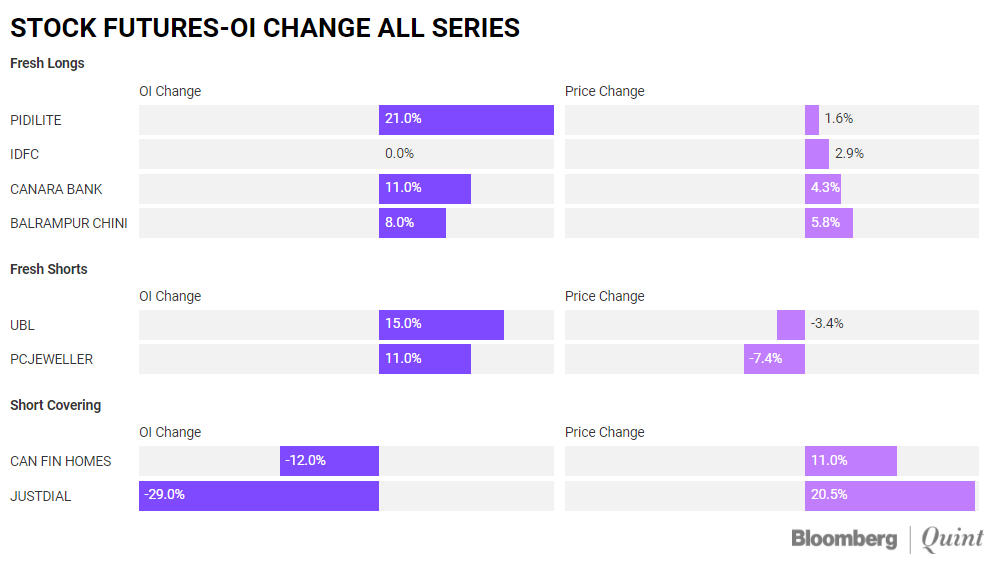
Task: Click the Fresh Shorts section heading
Action: tap(48, 269)
